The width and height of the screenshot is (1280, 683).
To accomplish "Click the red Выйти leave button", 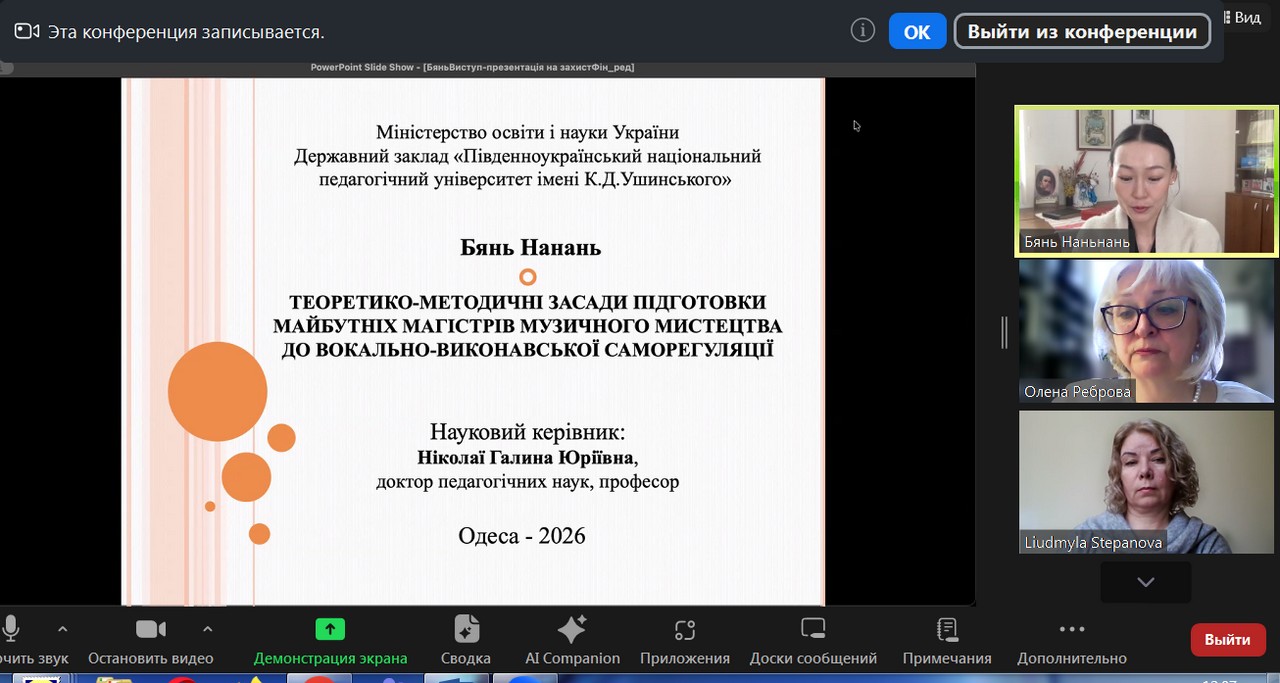I will [x=1227, y=640].
